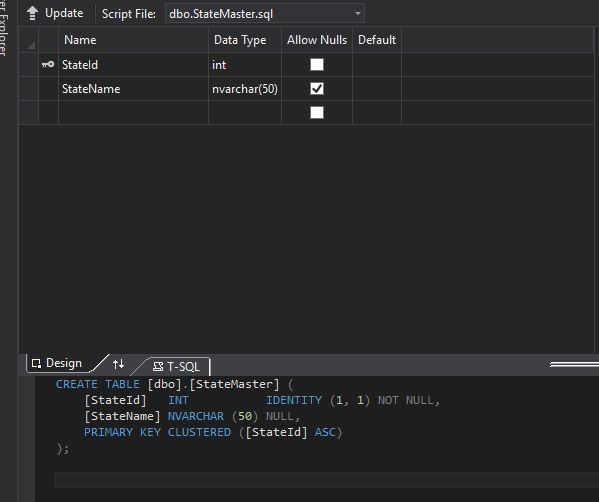This screenshot has height=502, width=599.
Task: Click the int data type cell
Action: tap(245, 65)
